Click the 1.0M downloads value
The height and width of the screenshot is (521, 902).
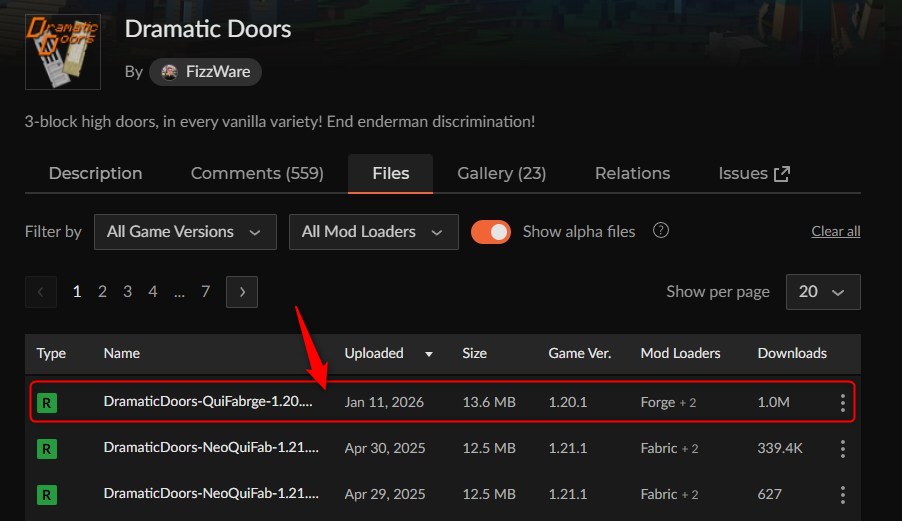773,402
